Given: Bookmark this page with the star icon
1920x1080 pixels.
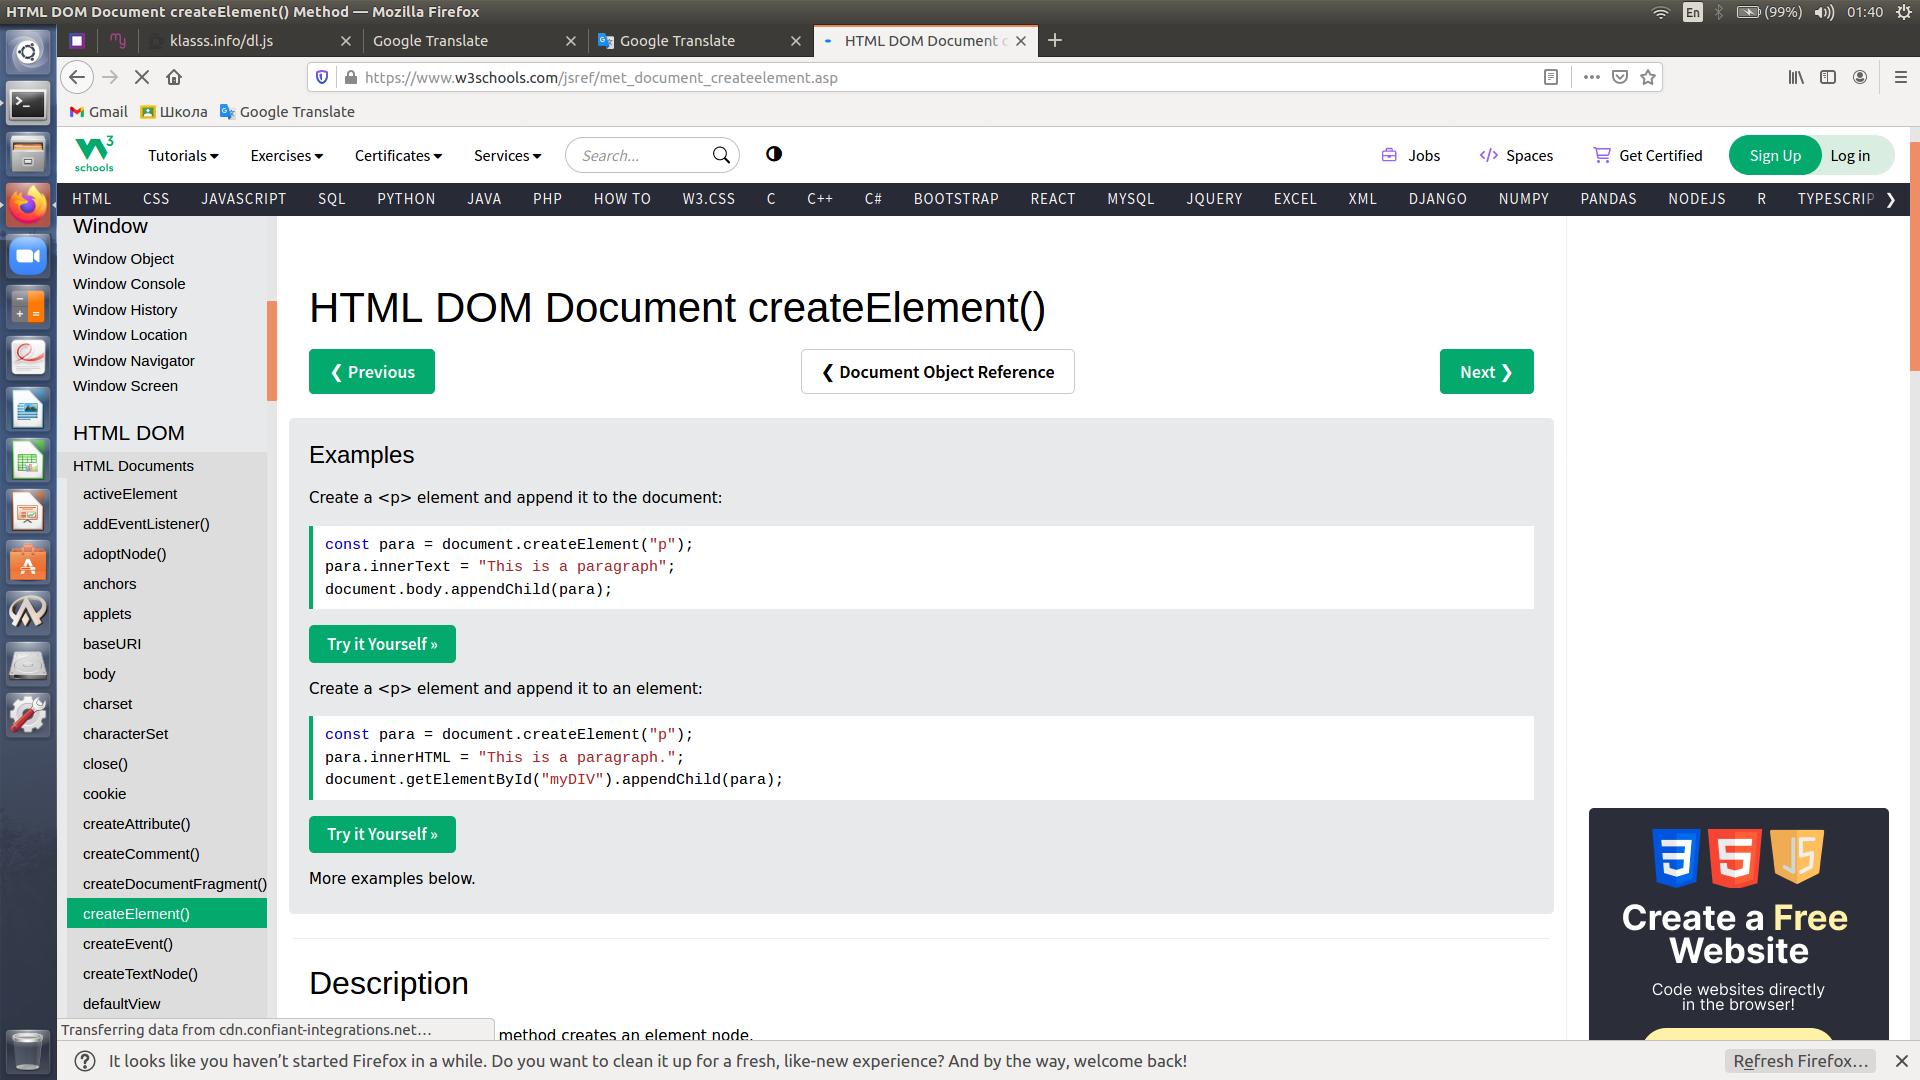Looking at the screenshot, I should click(x=1648, y=77).
